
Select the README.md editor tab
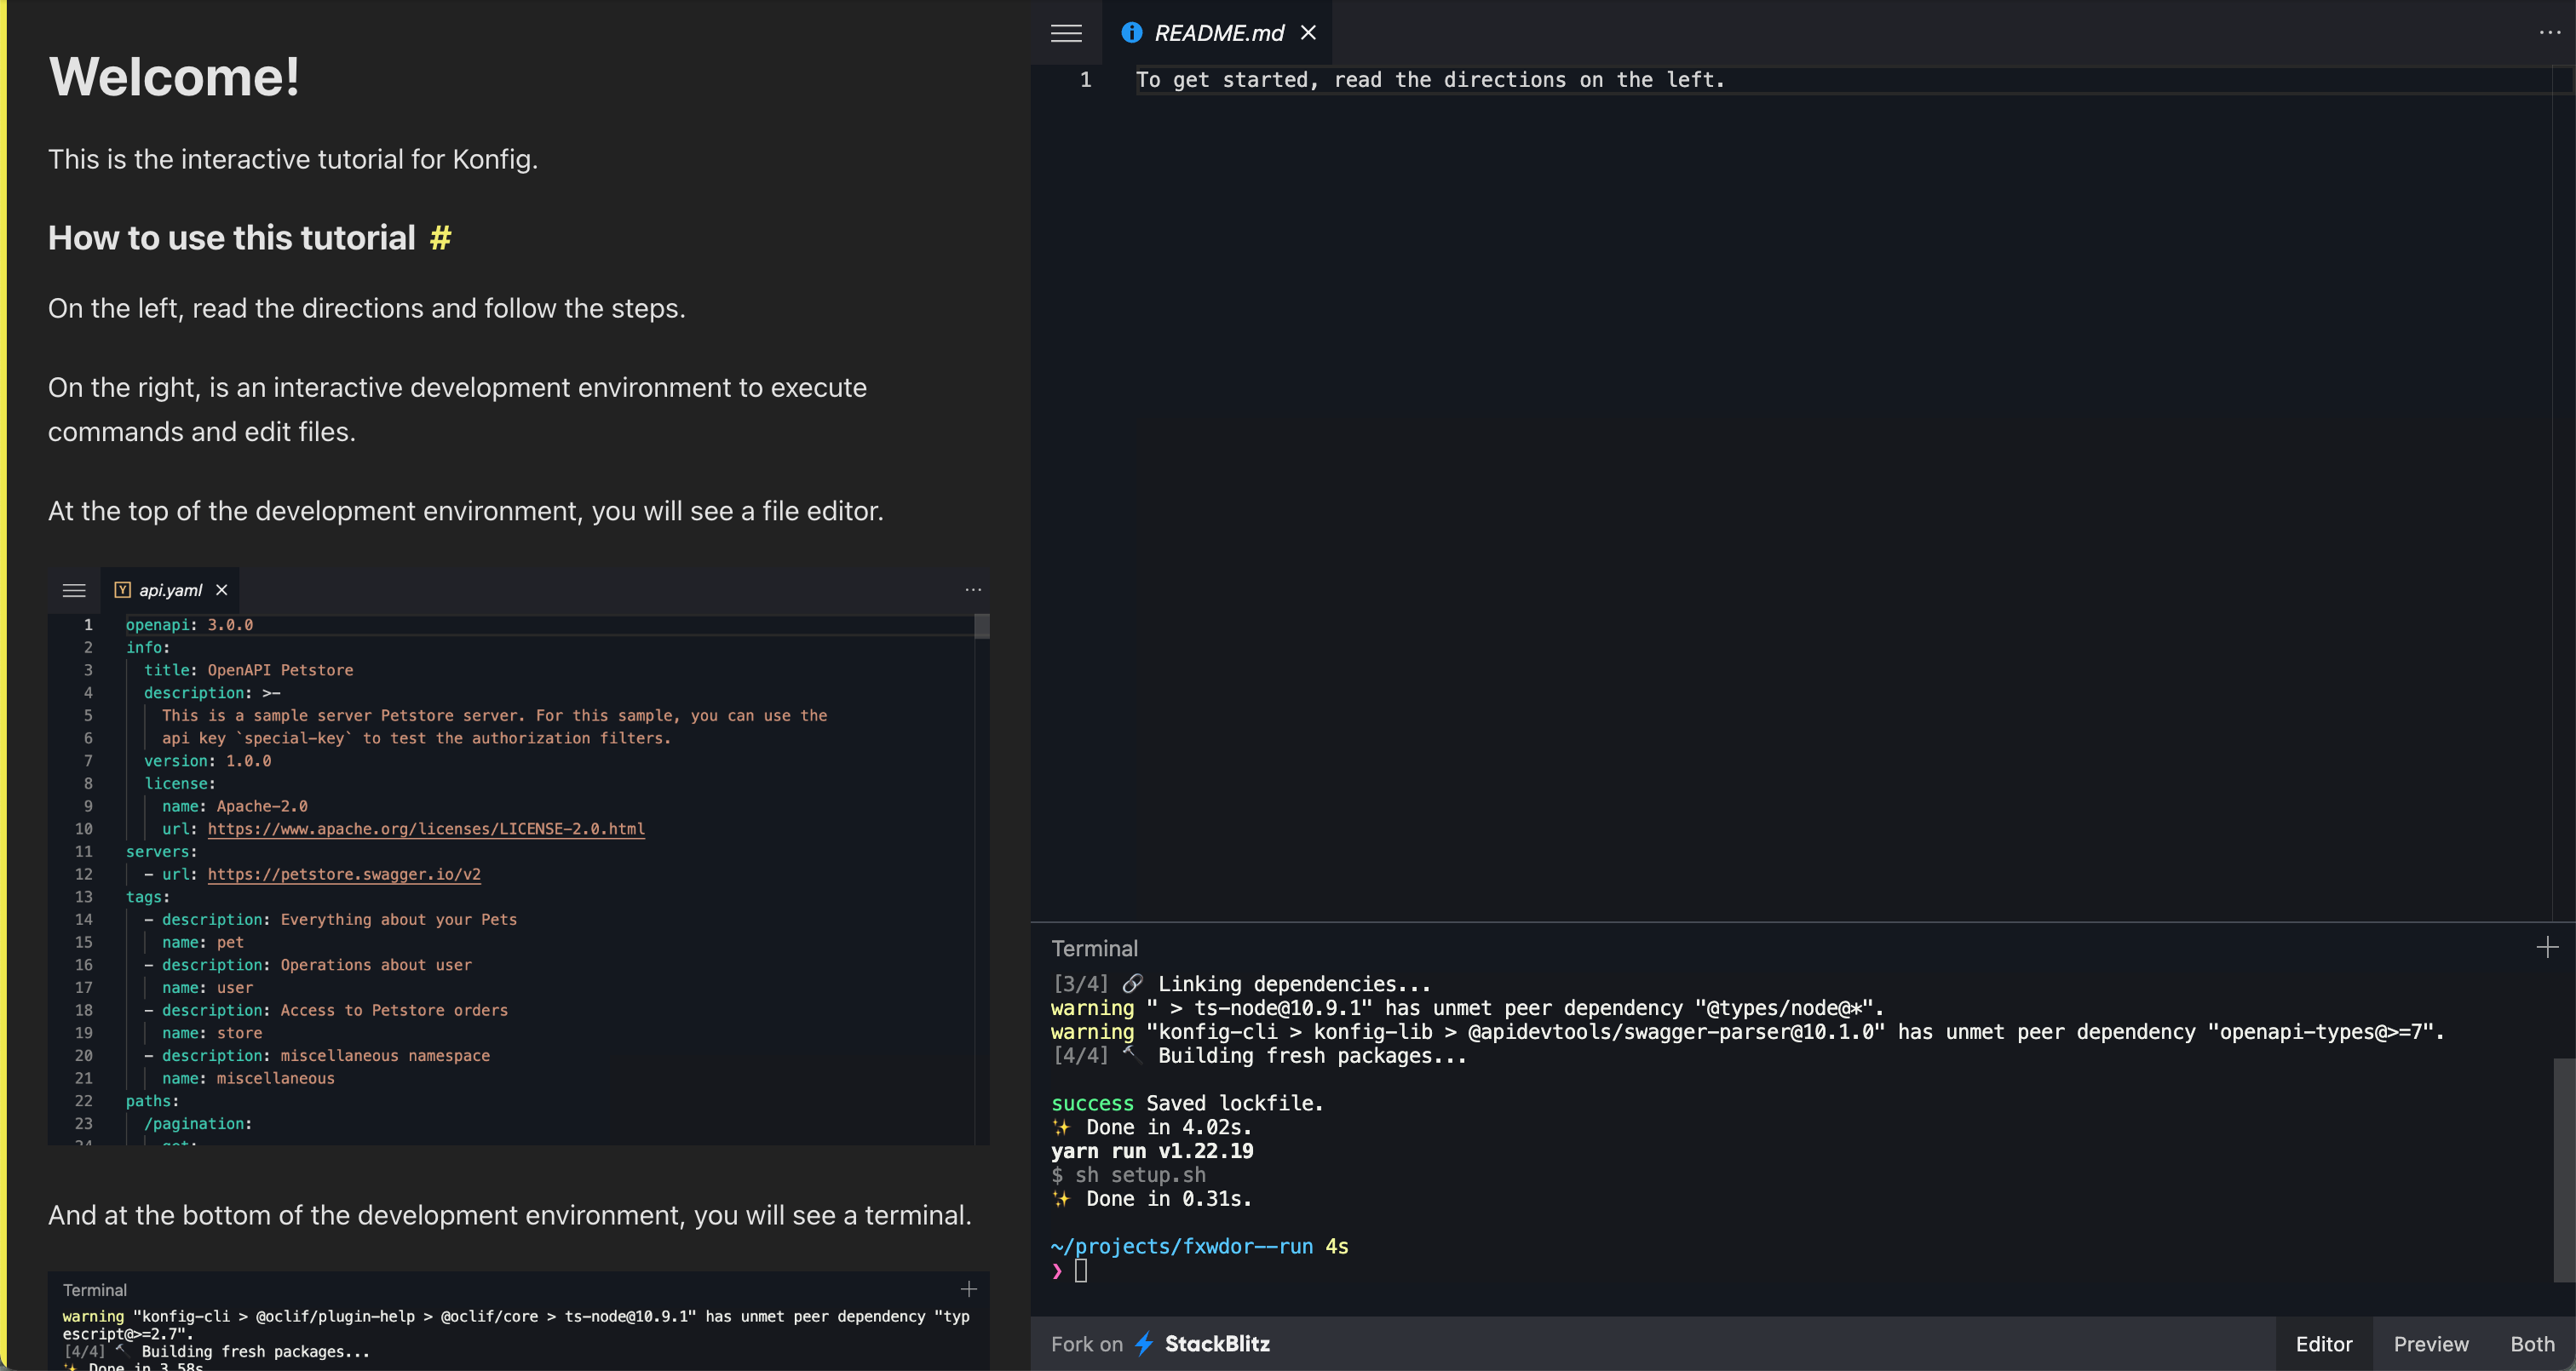pos(1218,33)
